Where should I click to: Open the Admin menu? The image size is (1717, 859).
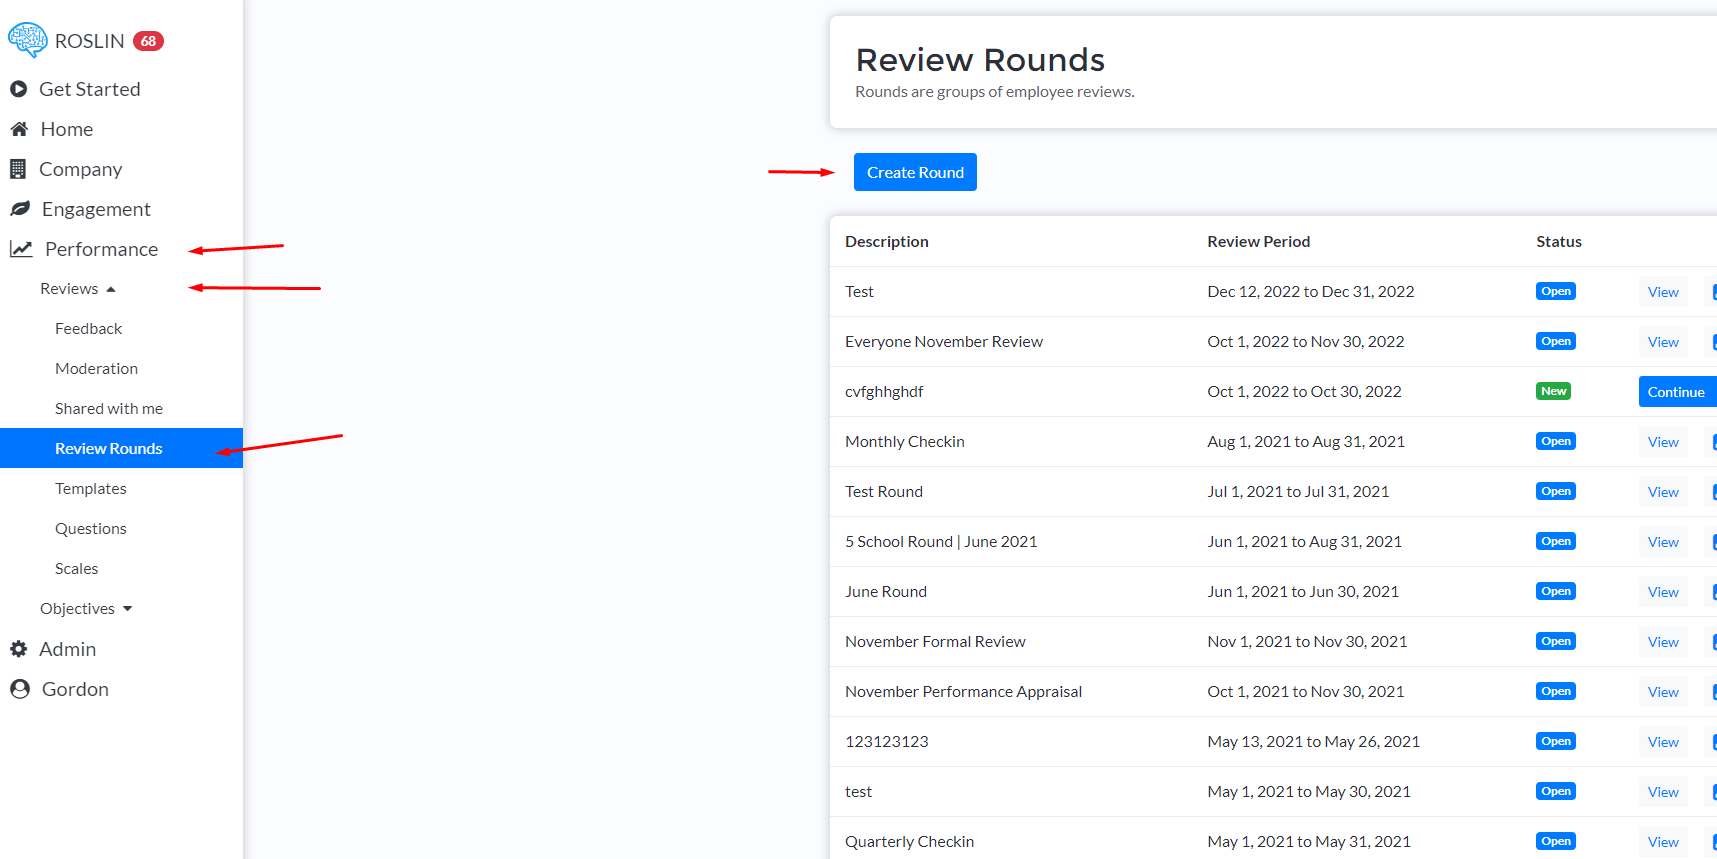click(x=68, y=649)
